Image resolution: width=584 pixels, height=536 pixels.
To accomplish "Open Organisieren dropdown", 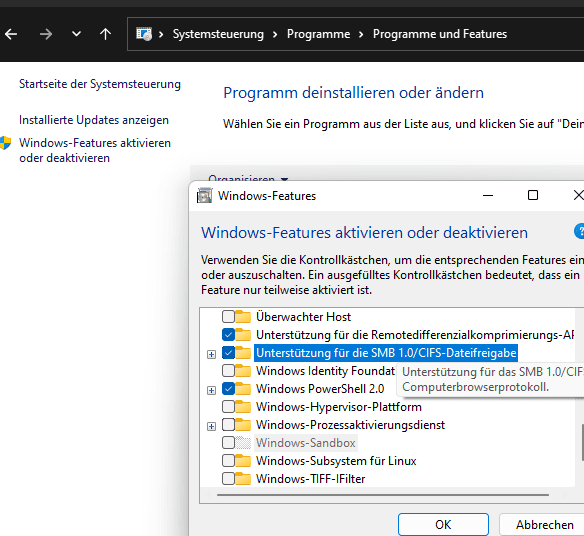I will point(248,178).
